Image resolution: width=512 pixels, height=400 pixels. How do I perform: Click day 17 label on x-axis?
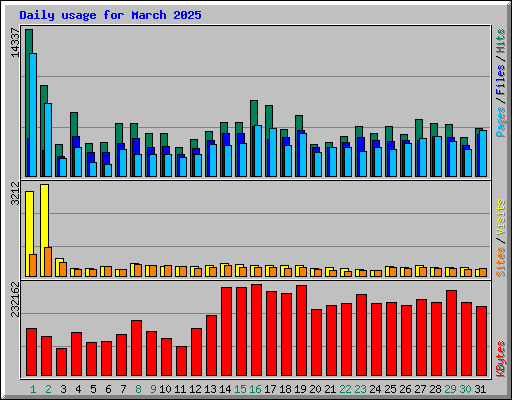[270, 389]
